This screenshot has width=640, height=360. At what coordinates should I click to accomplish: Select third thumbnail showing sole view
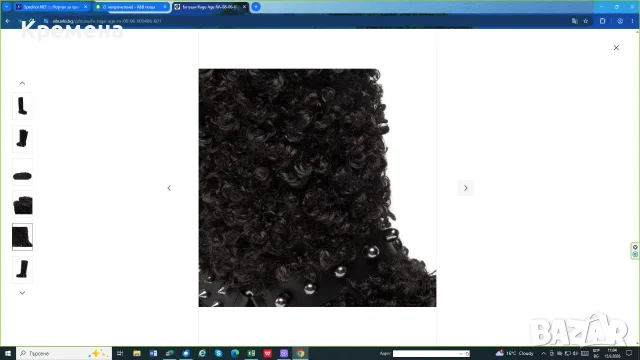(22, 172)
